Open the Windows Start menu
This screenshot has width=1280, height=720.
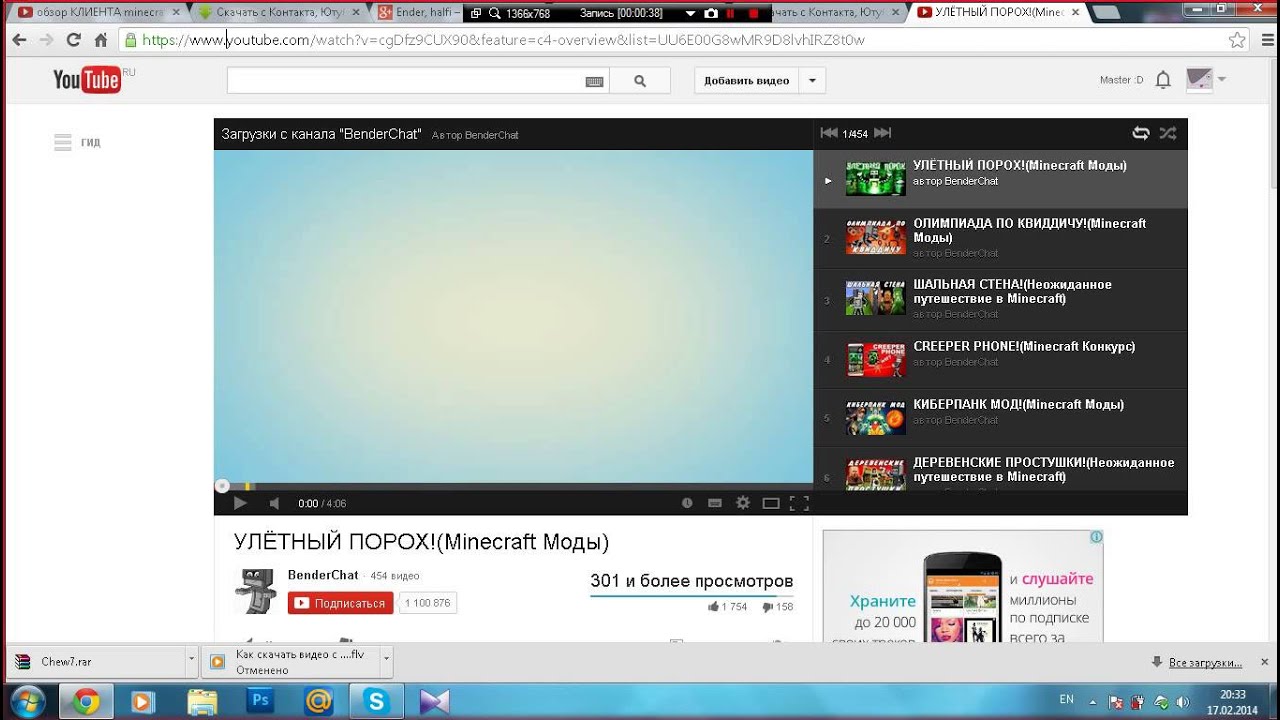pos(27,701)
